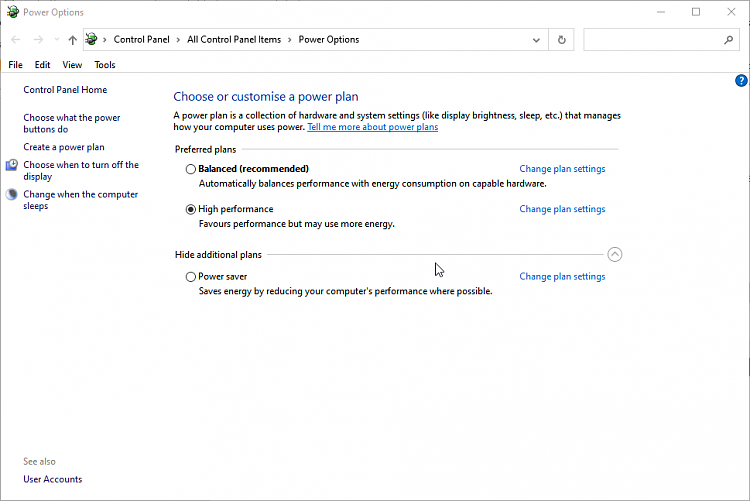Viewport: 750px width, 501px height.
Task: Click the Back navigation arrow
Action: click(15, 40)
